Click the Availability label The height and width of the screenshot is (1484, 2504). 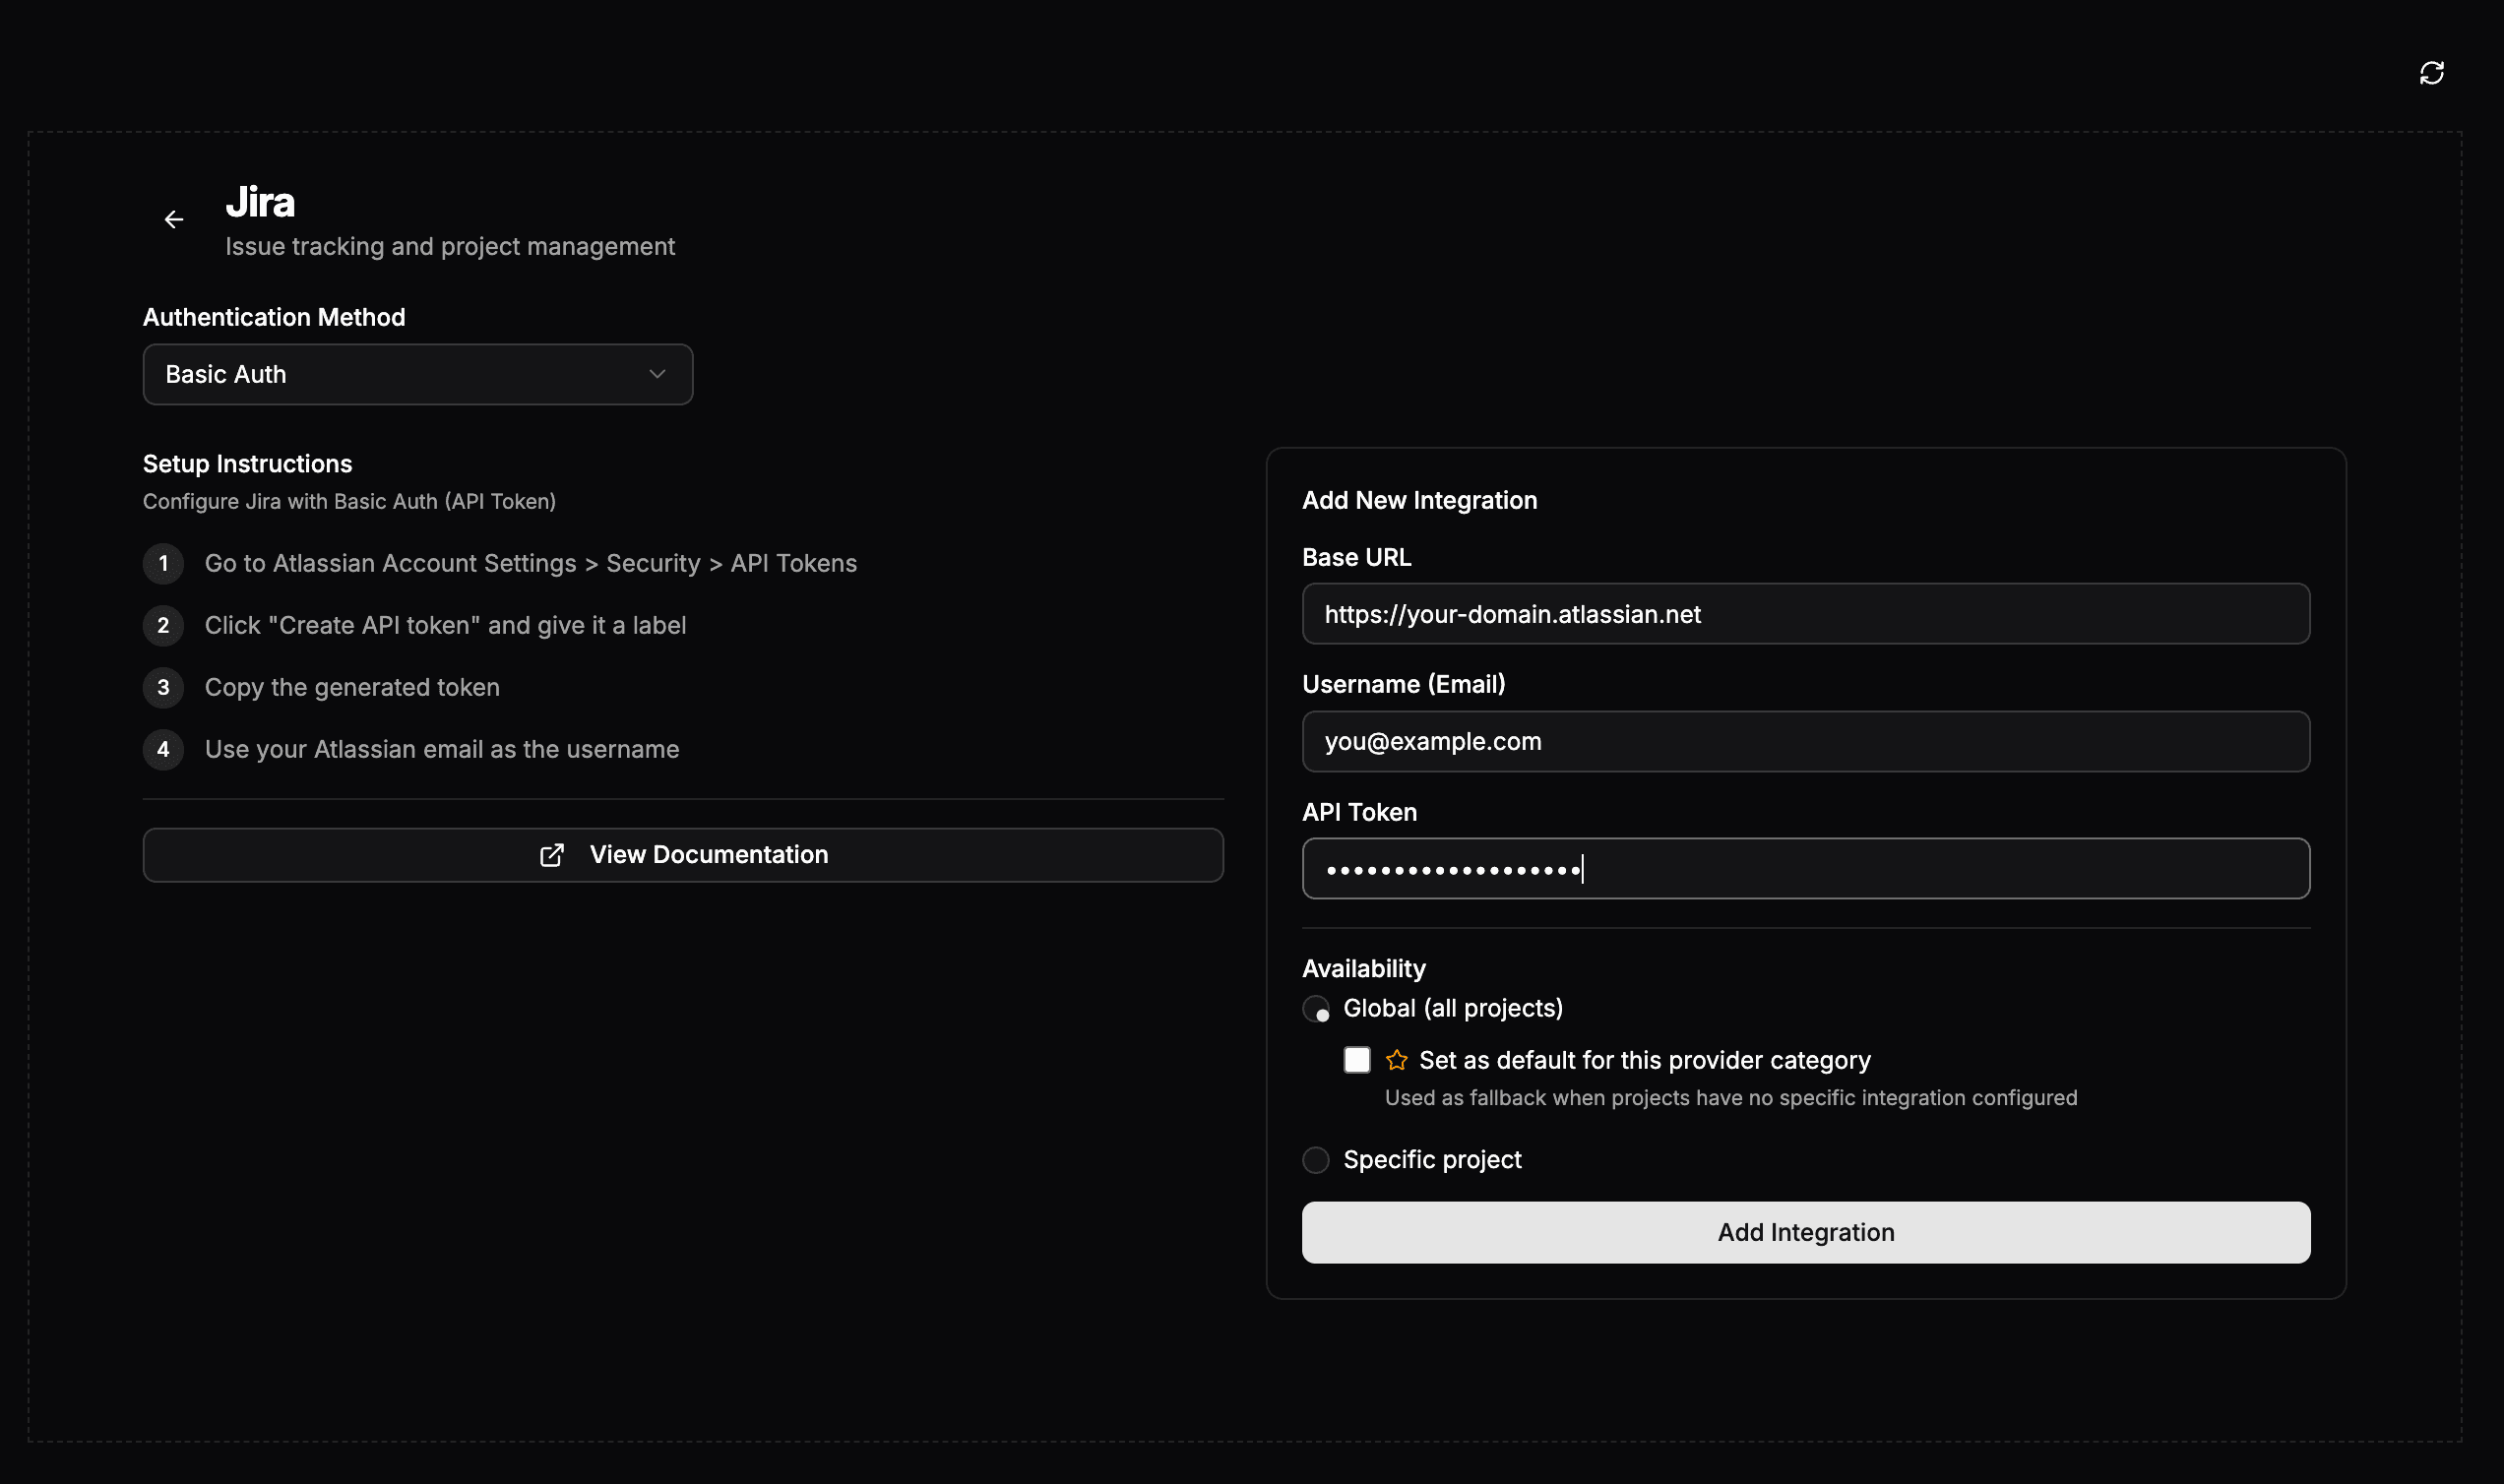point(1363,968)
